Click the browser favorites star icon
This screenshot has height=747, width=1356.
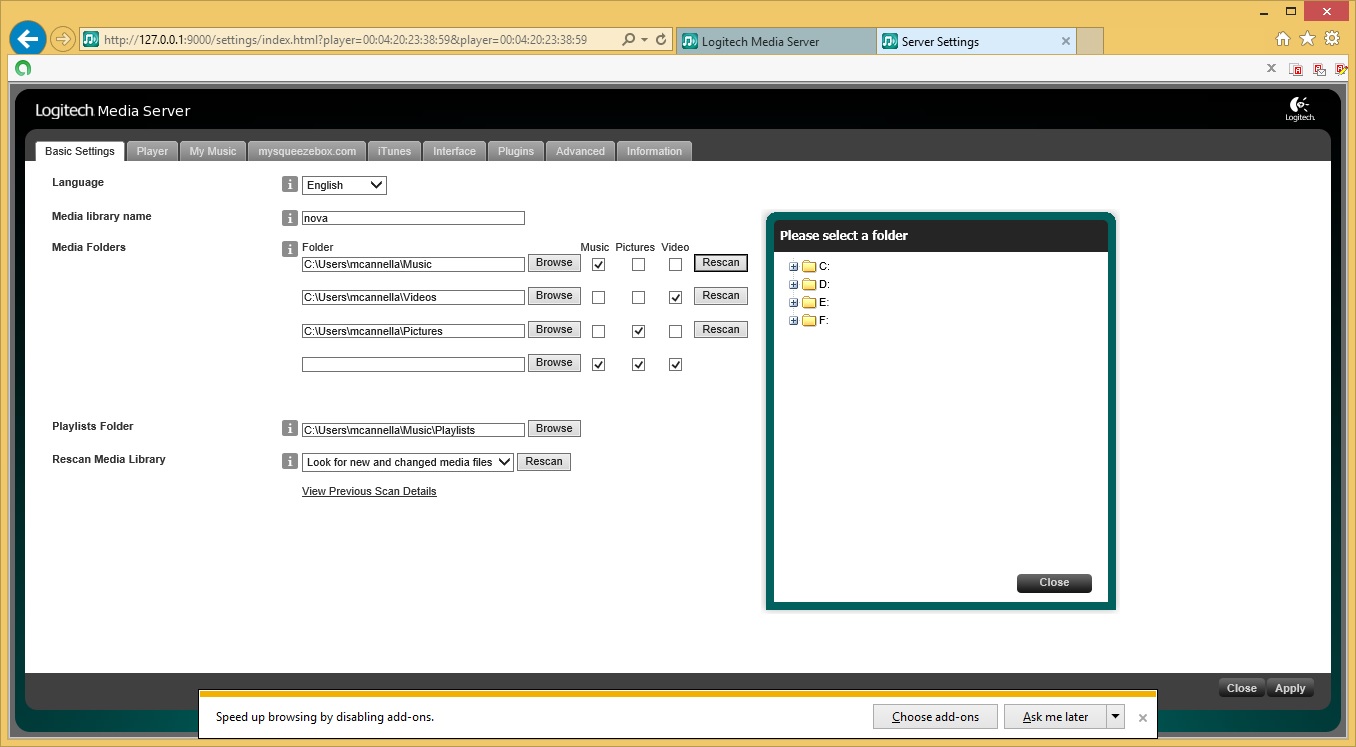tap(1307, 39)
